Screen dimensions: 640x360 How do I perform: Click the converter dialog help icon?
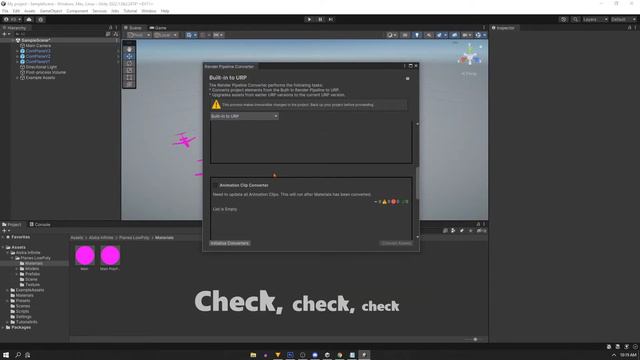coord(407,78)
